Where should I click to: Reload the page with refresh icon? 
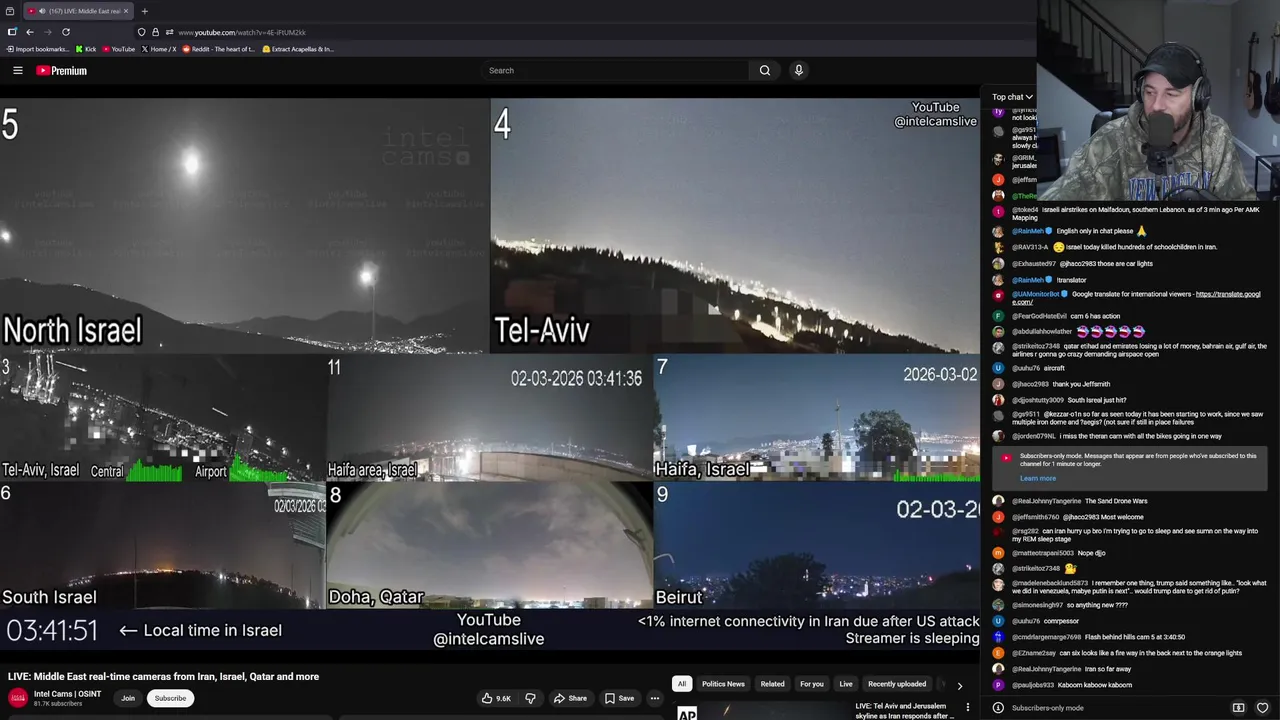coord(66,32)
